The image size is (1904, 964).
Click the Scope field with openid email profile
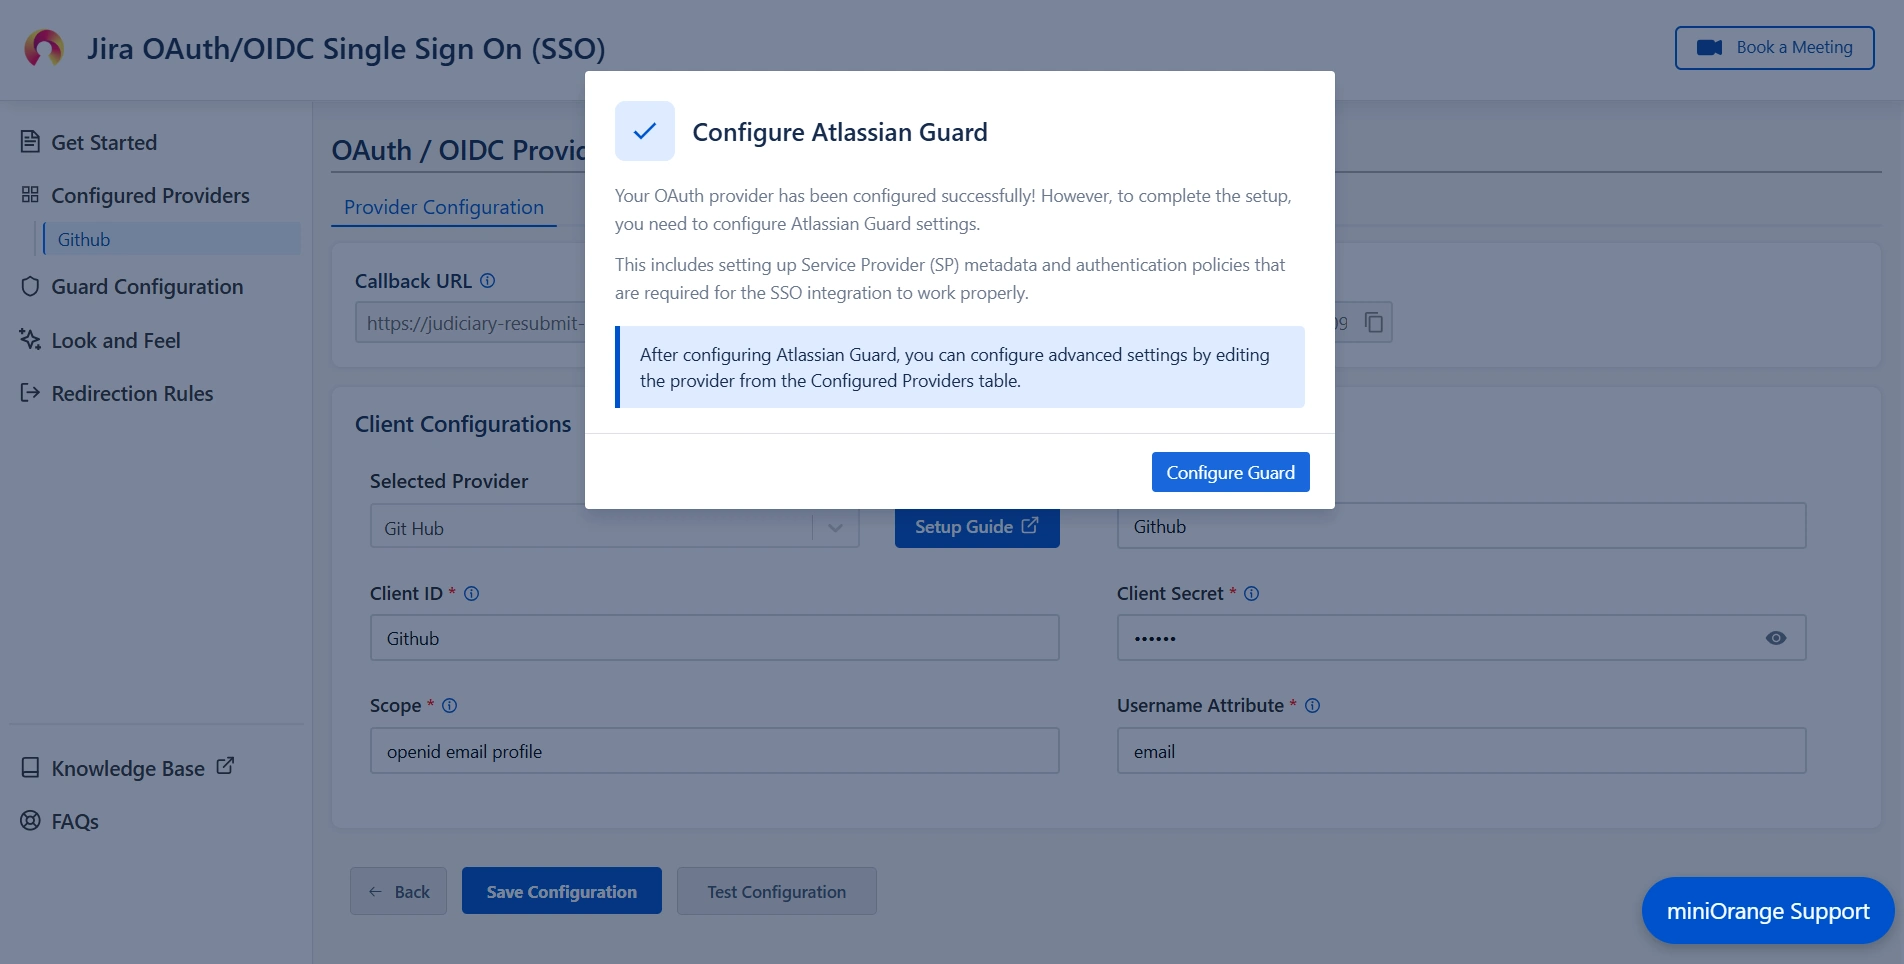(714, 751)
